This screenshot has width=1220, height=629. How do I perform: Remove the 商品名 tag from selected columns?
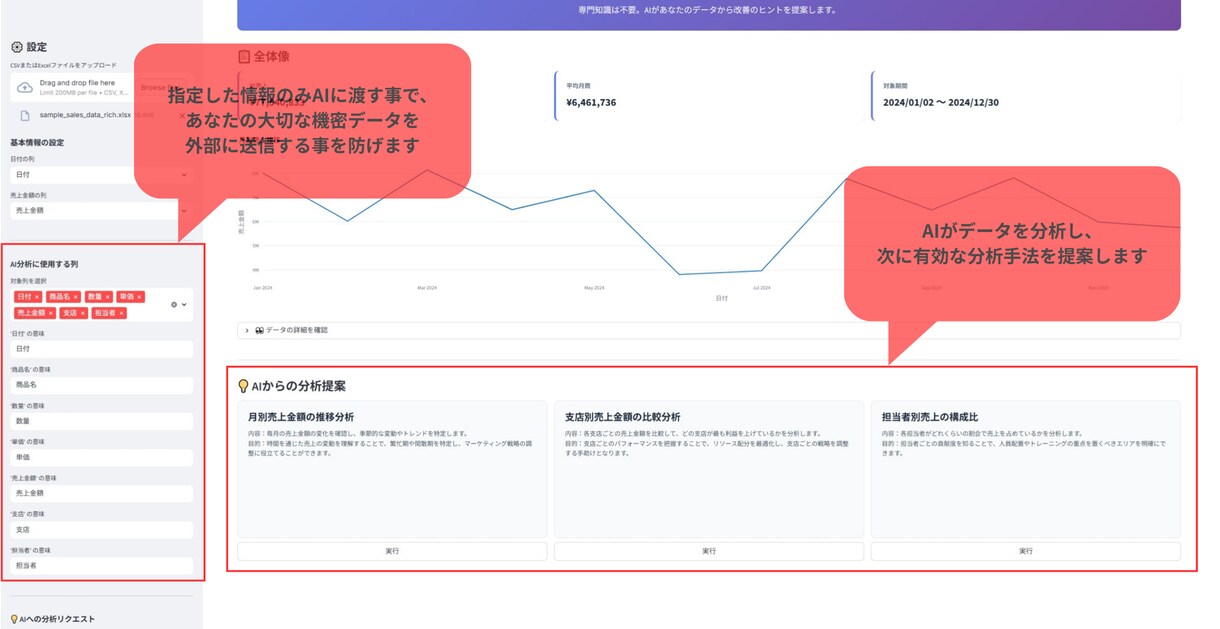point(75,297)
